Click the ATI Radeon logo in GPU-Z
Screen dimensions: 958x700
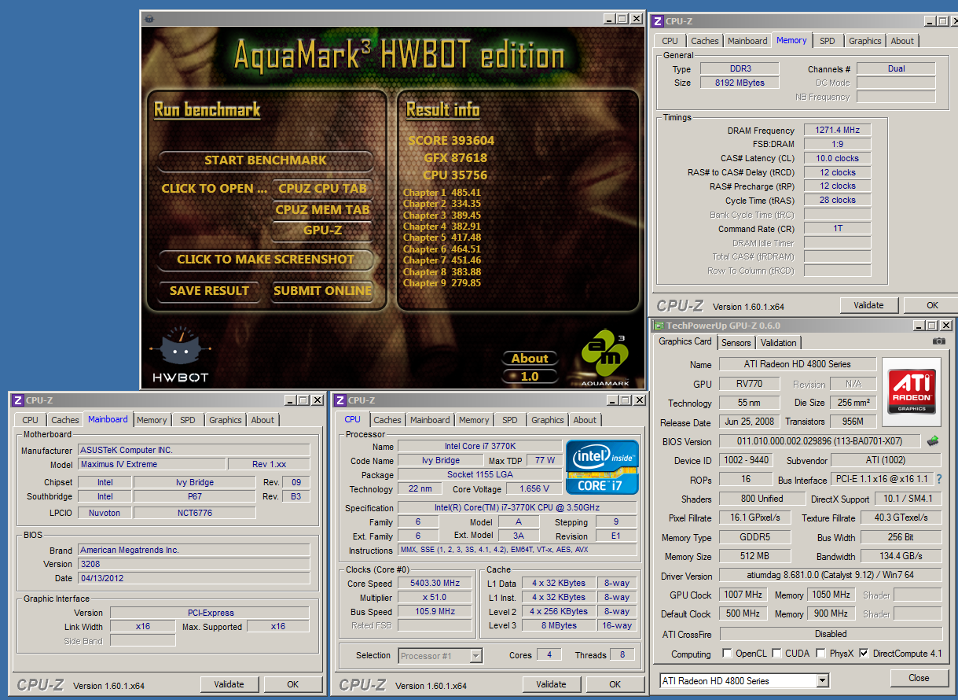coord(912,392)
